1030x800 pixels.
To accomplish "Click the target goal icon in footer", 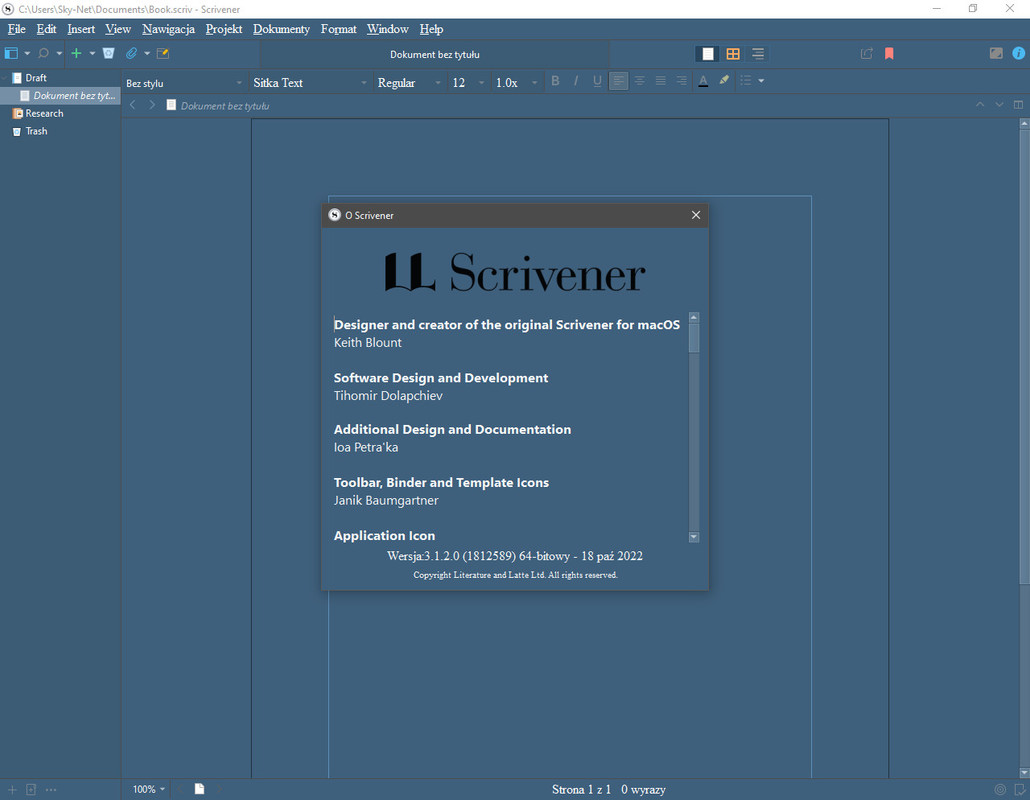I will [x=1000, y=789].
